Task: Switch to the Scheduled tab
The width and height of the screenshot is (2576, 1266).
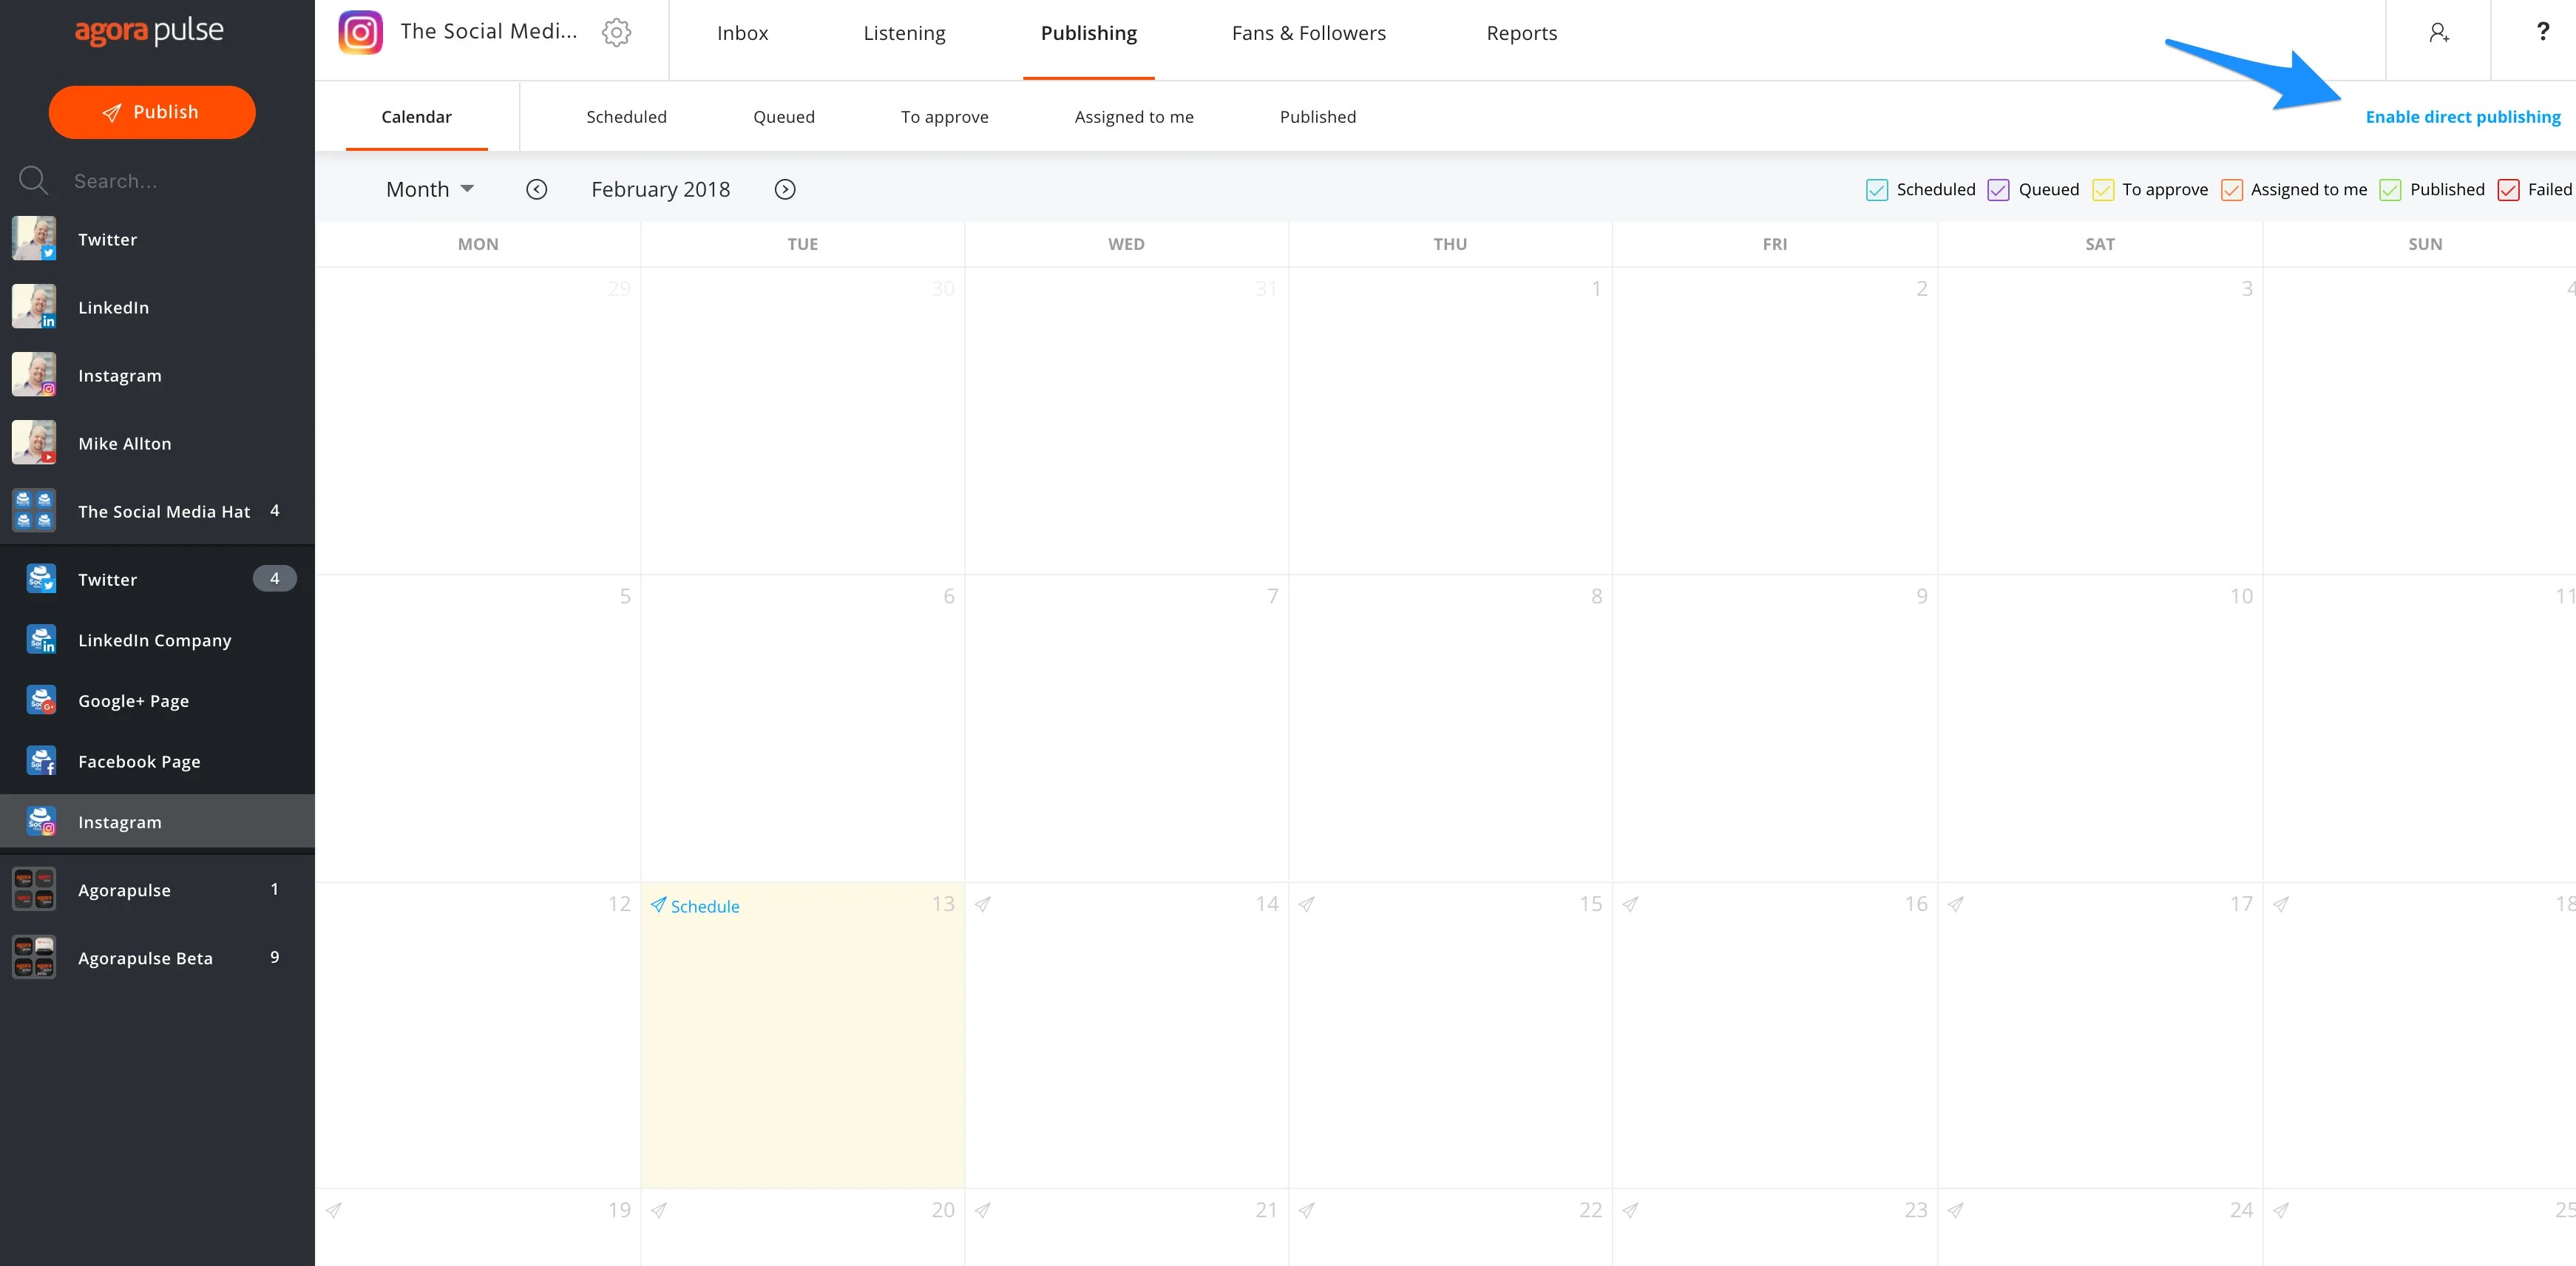Action: tap(626, 115)
